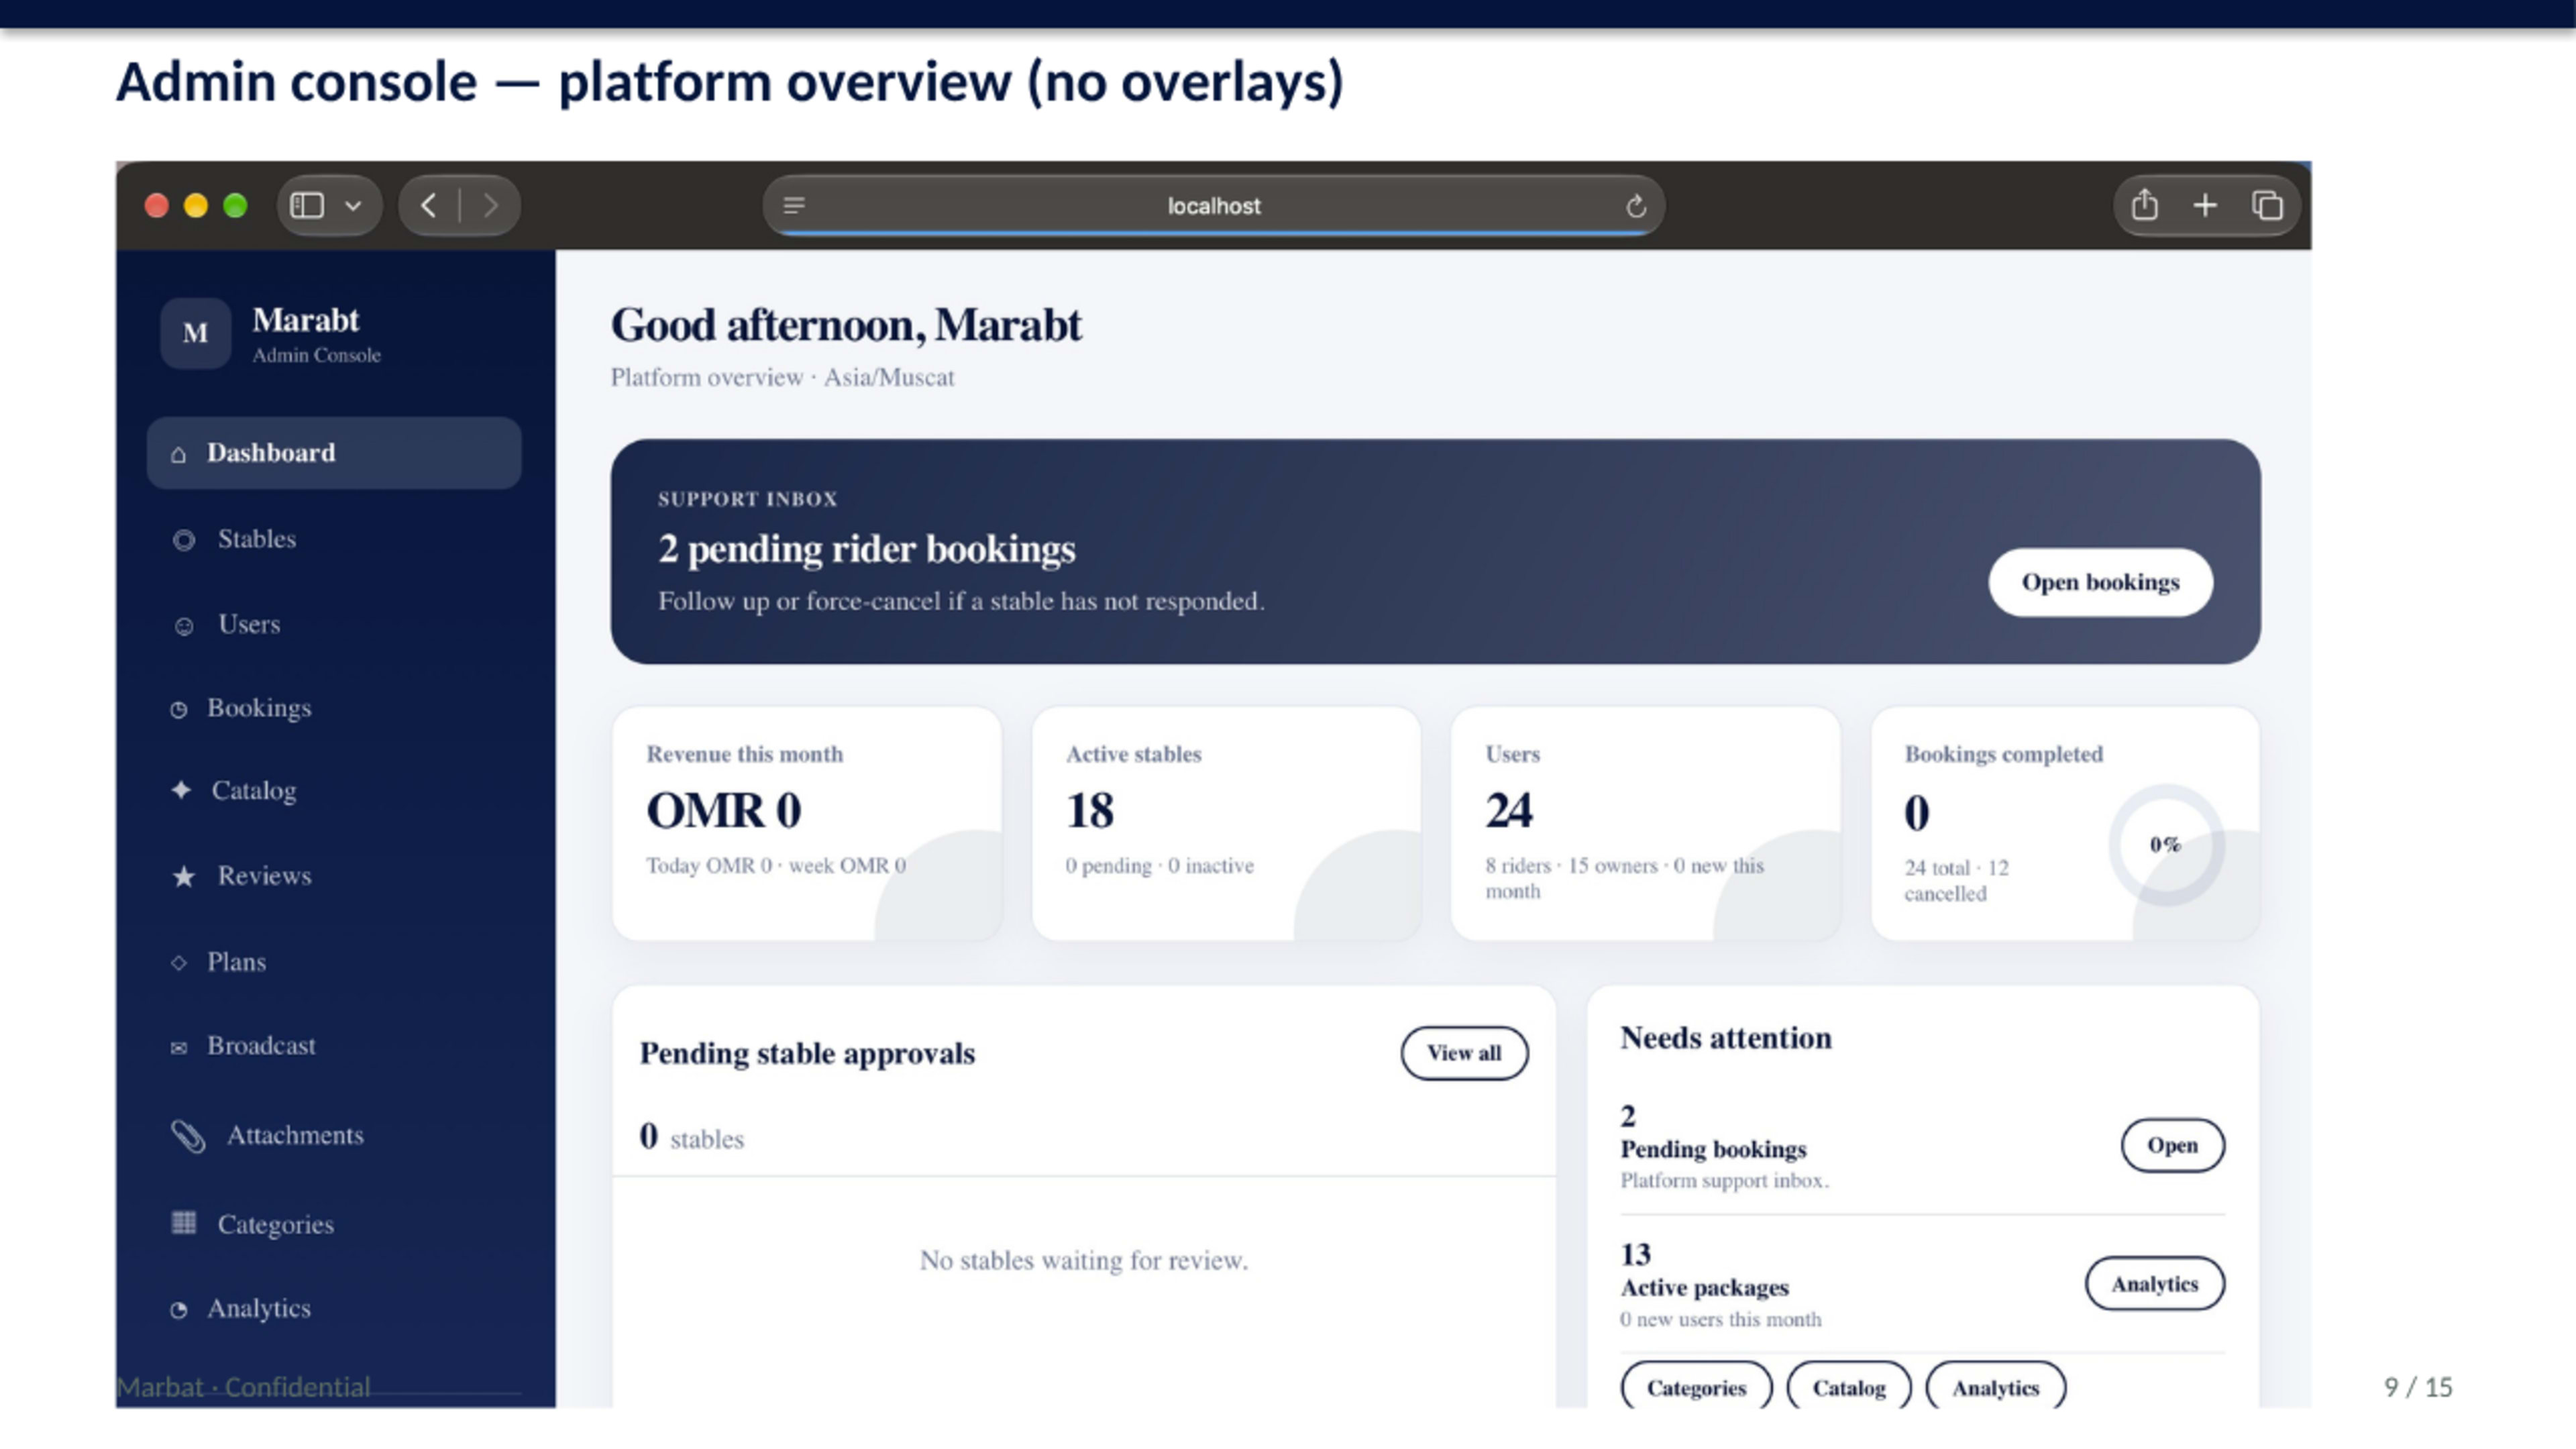This screenshot has height=1449, width=2576.
Task: Click the M avatar in the sidebar
Action: (x=195, y=333)
